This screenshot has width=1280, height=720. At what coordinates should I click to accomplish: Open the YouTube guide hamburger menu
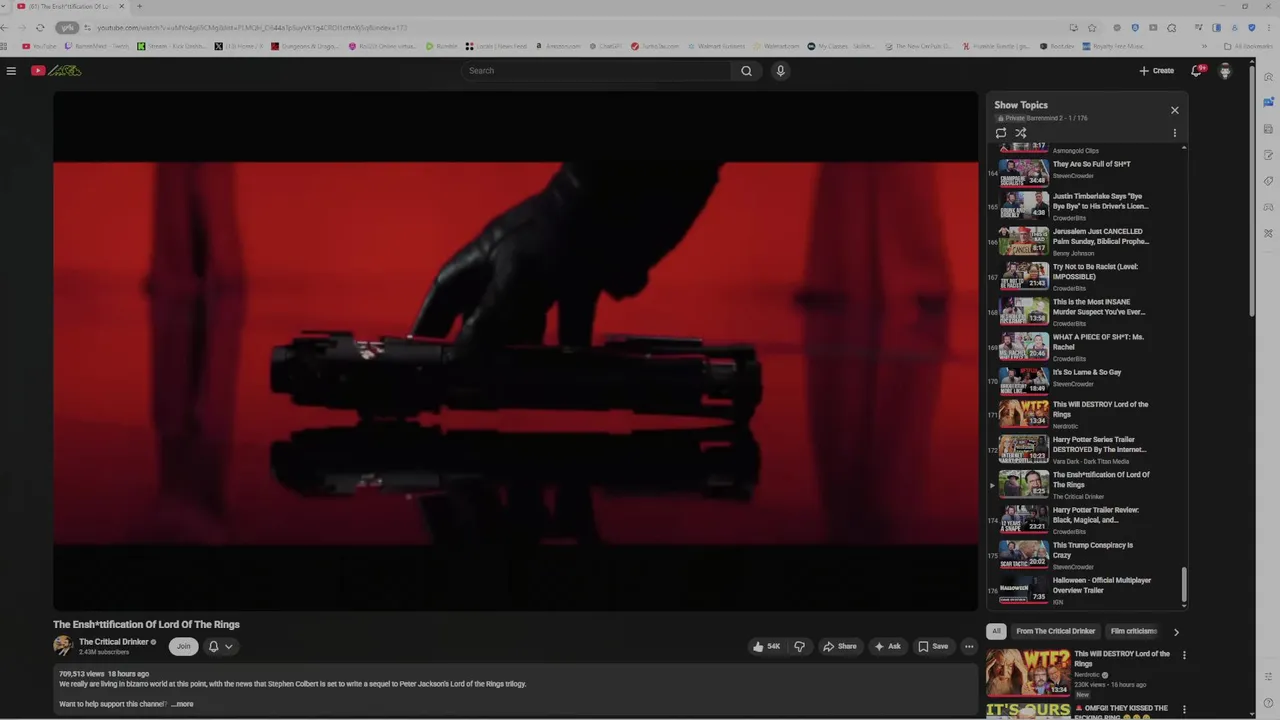(11, 71)
